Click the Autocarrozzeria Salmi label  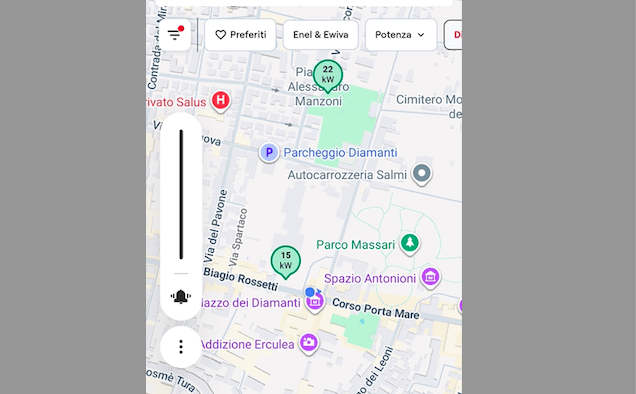click(347, 175)
